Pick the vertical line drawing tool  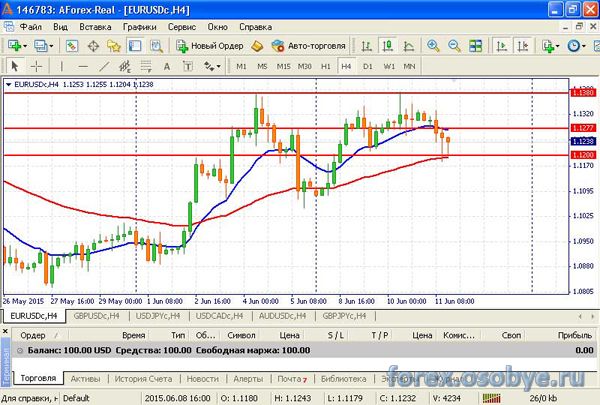click(x=62, y=66)
